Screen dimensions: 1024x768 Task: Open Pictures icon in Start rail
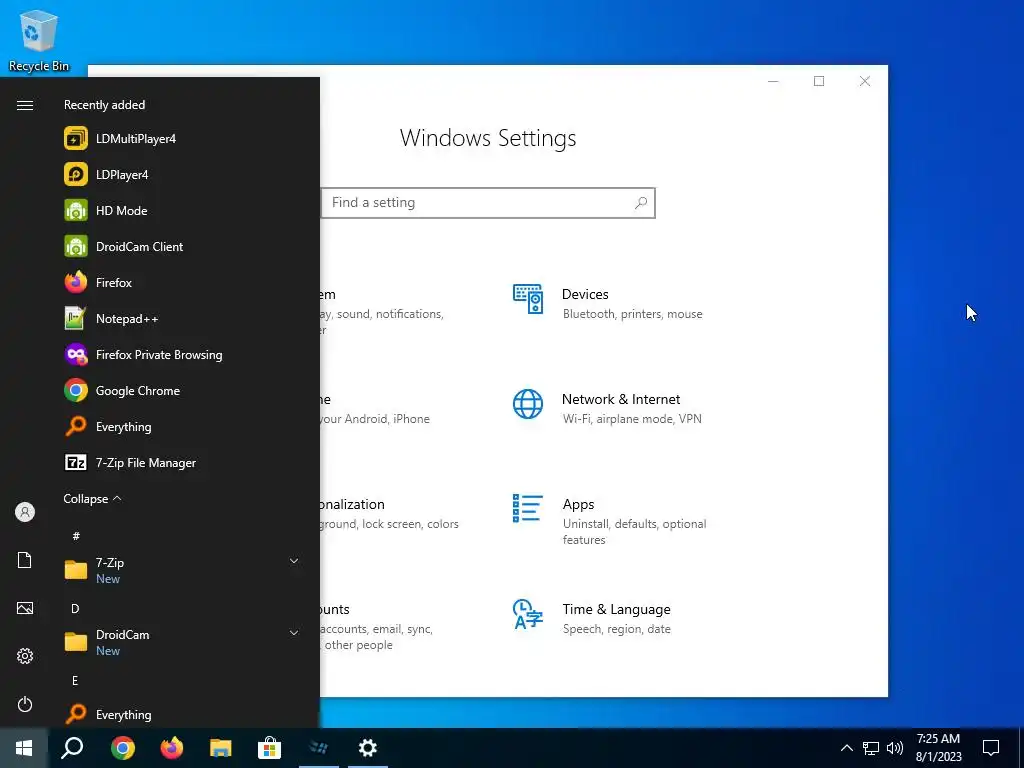click(x=25, y=608)
